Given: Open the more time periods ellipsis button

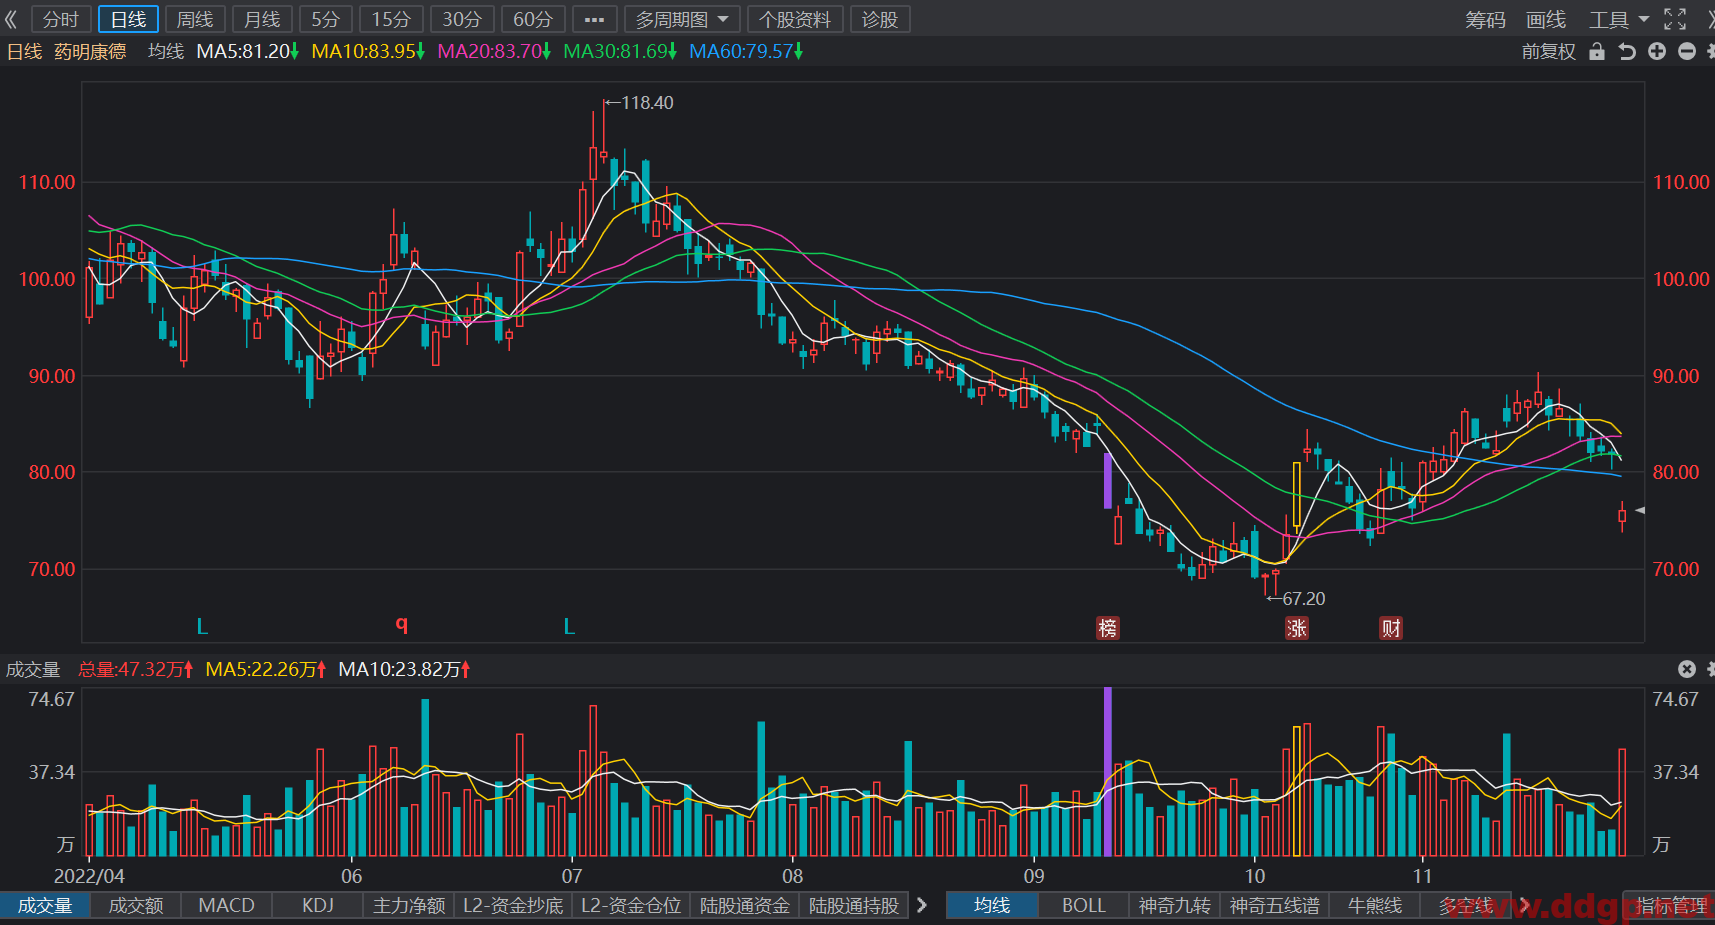Looking at the screenshot, I should [x=595, y=19].
